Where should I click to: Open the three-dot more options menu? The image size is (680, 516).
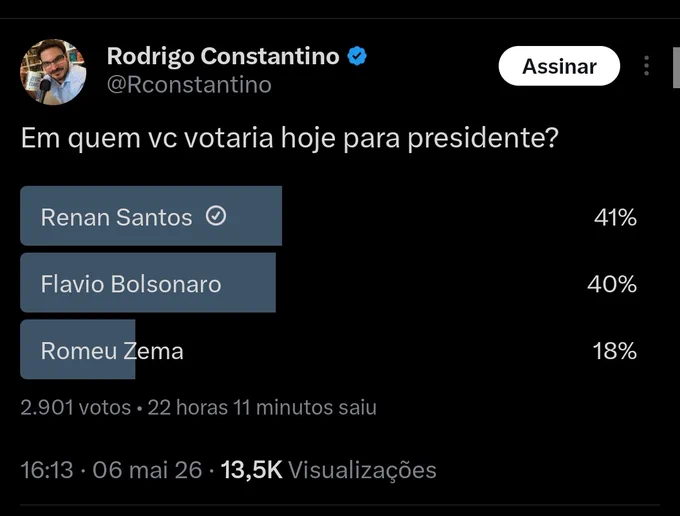[x=646, y=66]
